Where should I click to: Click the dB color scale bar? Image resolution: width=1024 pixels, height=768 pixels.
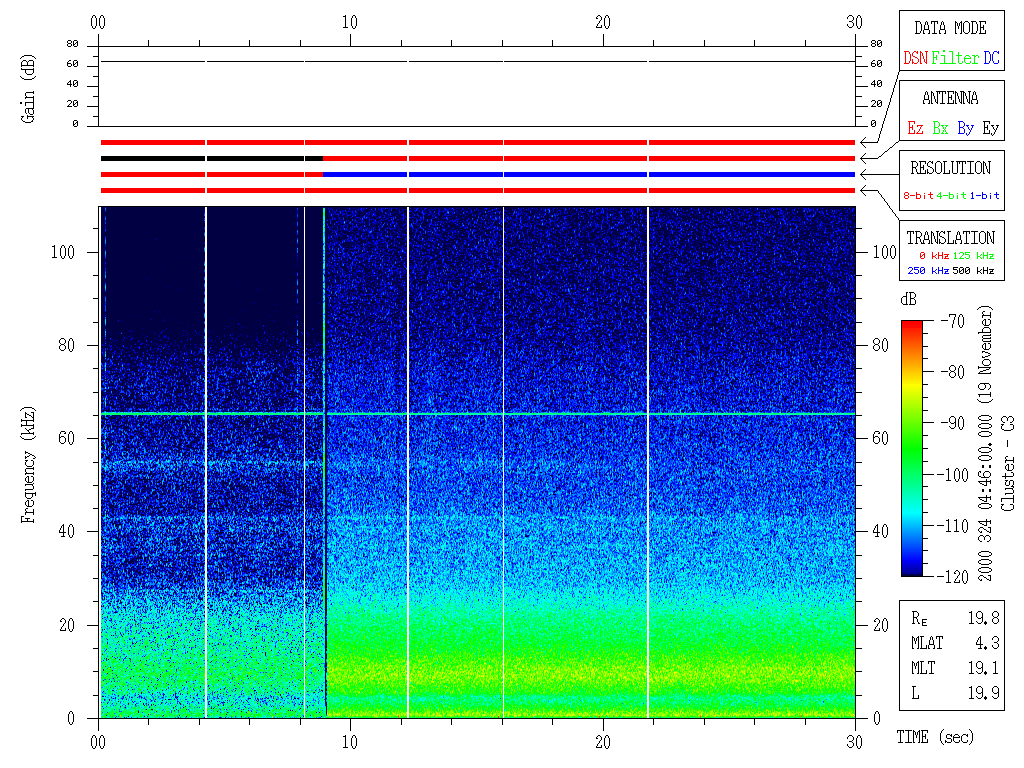click(x=912, y=448)
